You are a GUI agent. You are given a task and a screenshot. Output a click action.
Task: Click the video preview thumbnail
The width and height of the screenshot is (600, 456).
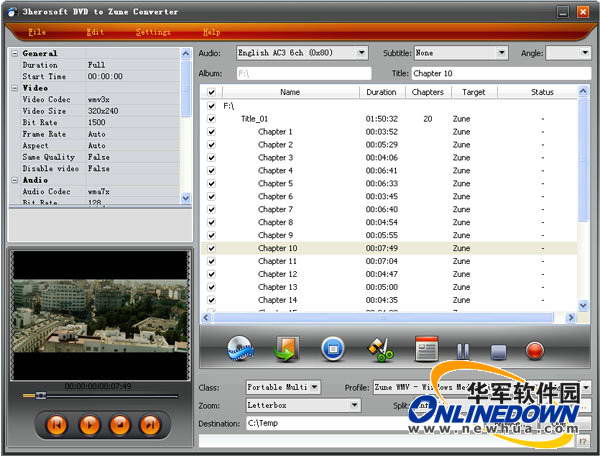coord(100,316)
